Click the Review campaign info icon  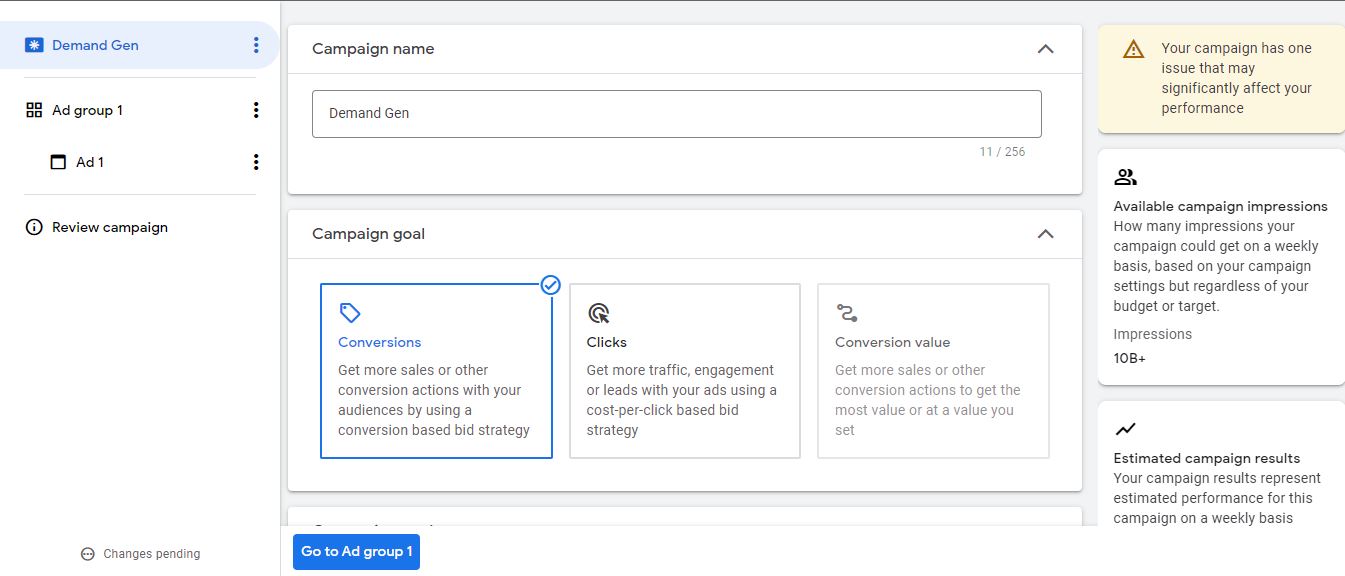click(33, 227)
